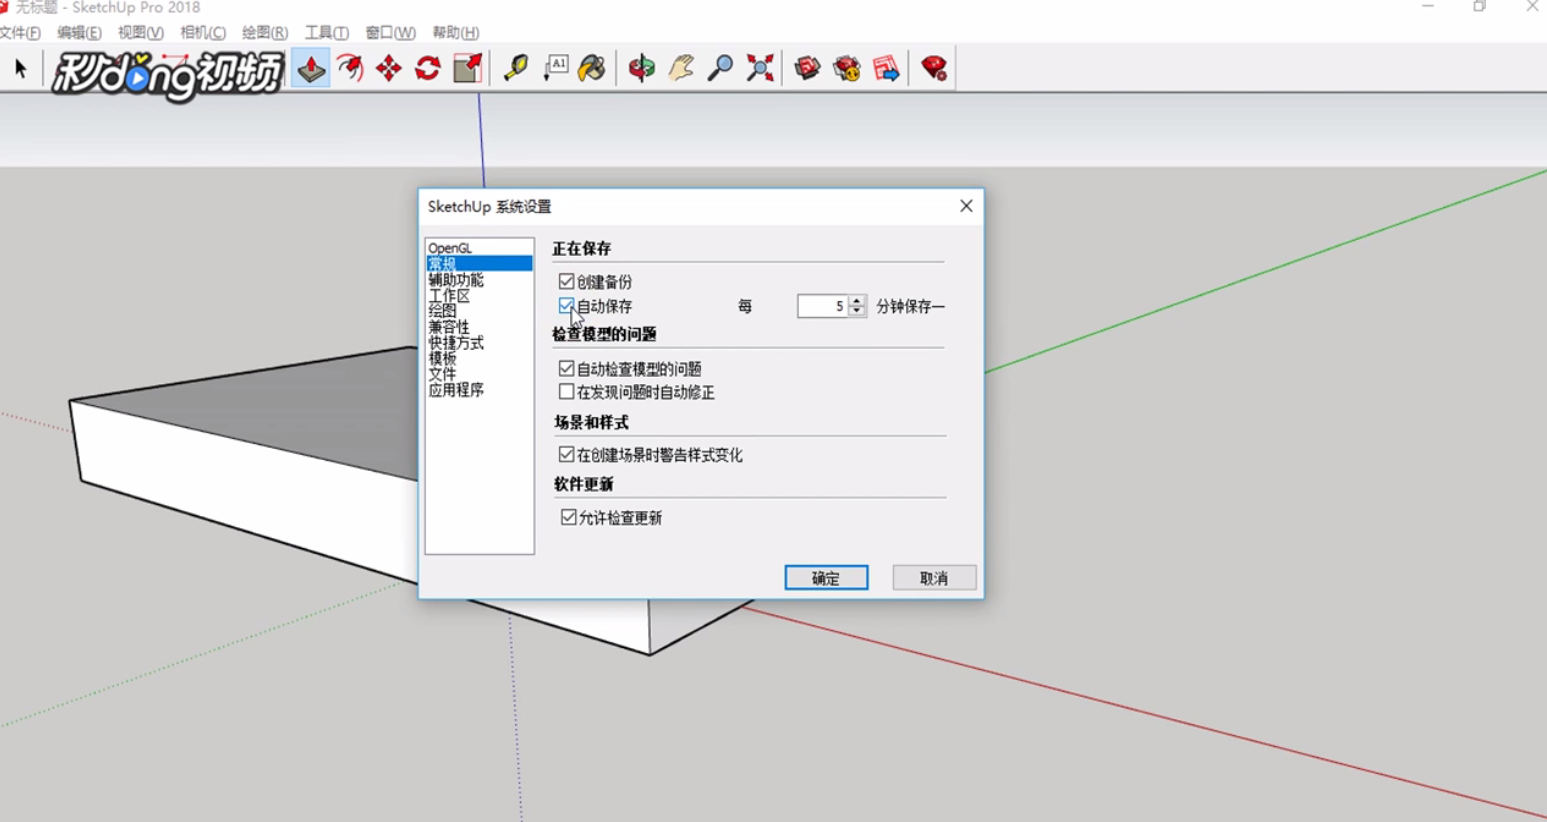Activate the Orbit tool
The image size is (1547, 822).
(640, 68)
